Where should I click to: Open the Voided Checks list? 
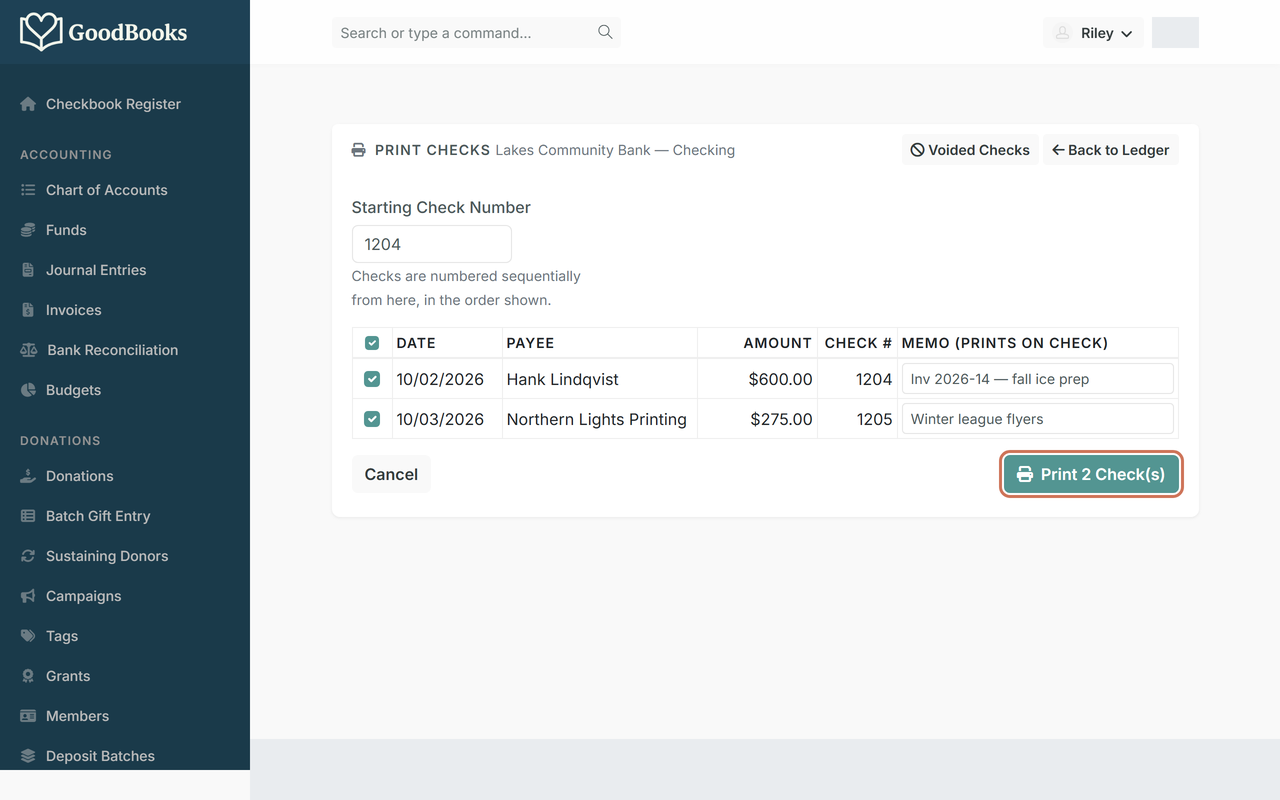coord(970,150)
